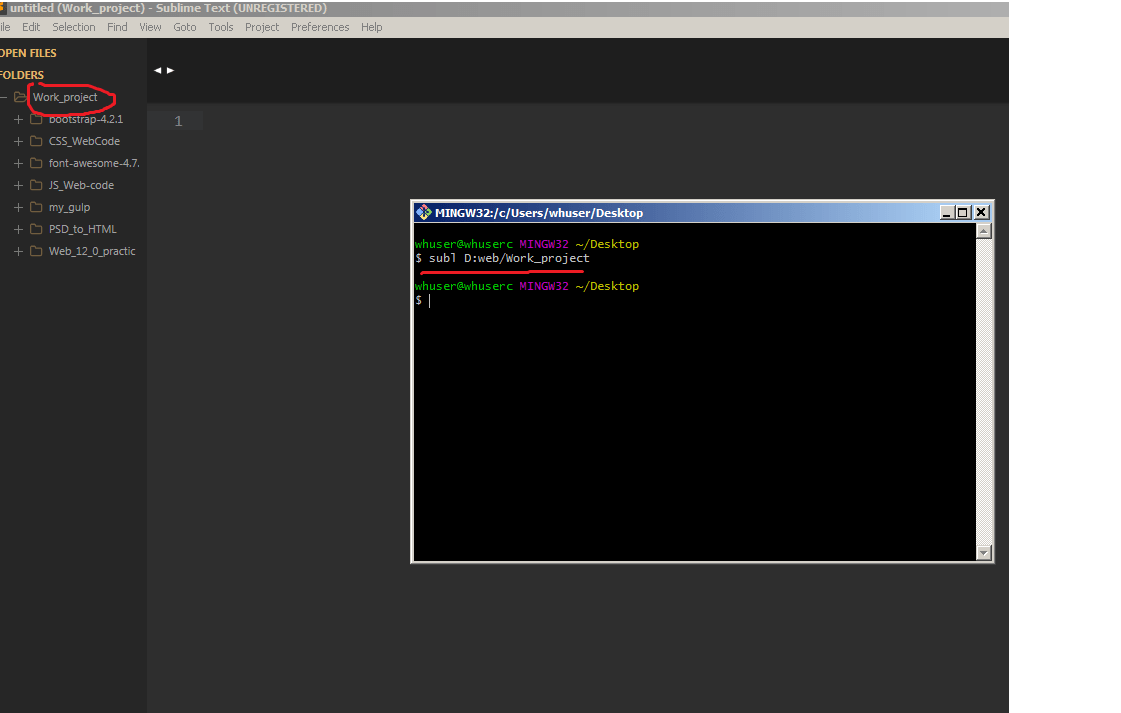Click the MINGW32 terminal title bar text
Image resolution: width=1121 pixels, height=713 pixels.
click(539, 213)
